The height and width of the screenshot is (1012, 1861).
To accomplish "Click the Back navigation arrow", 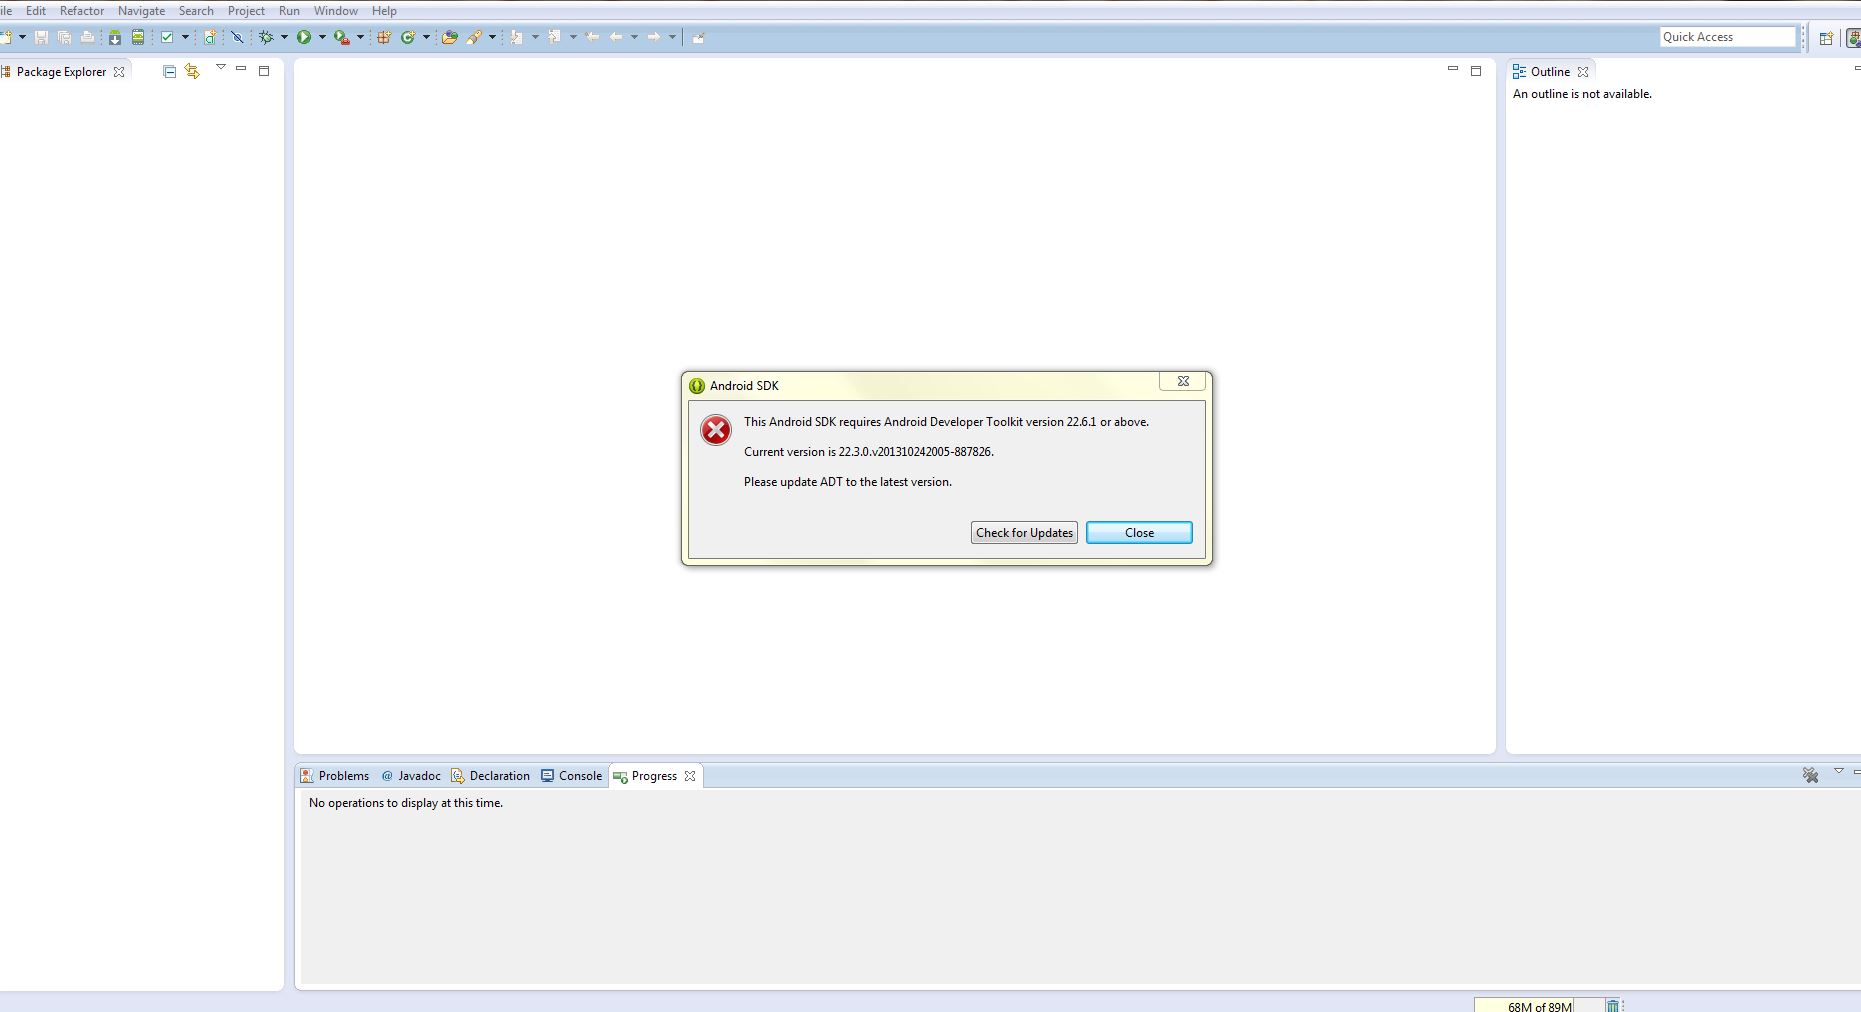I will coord(616,37).
